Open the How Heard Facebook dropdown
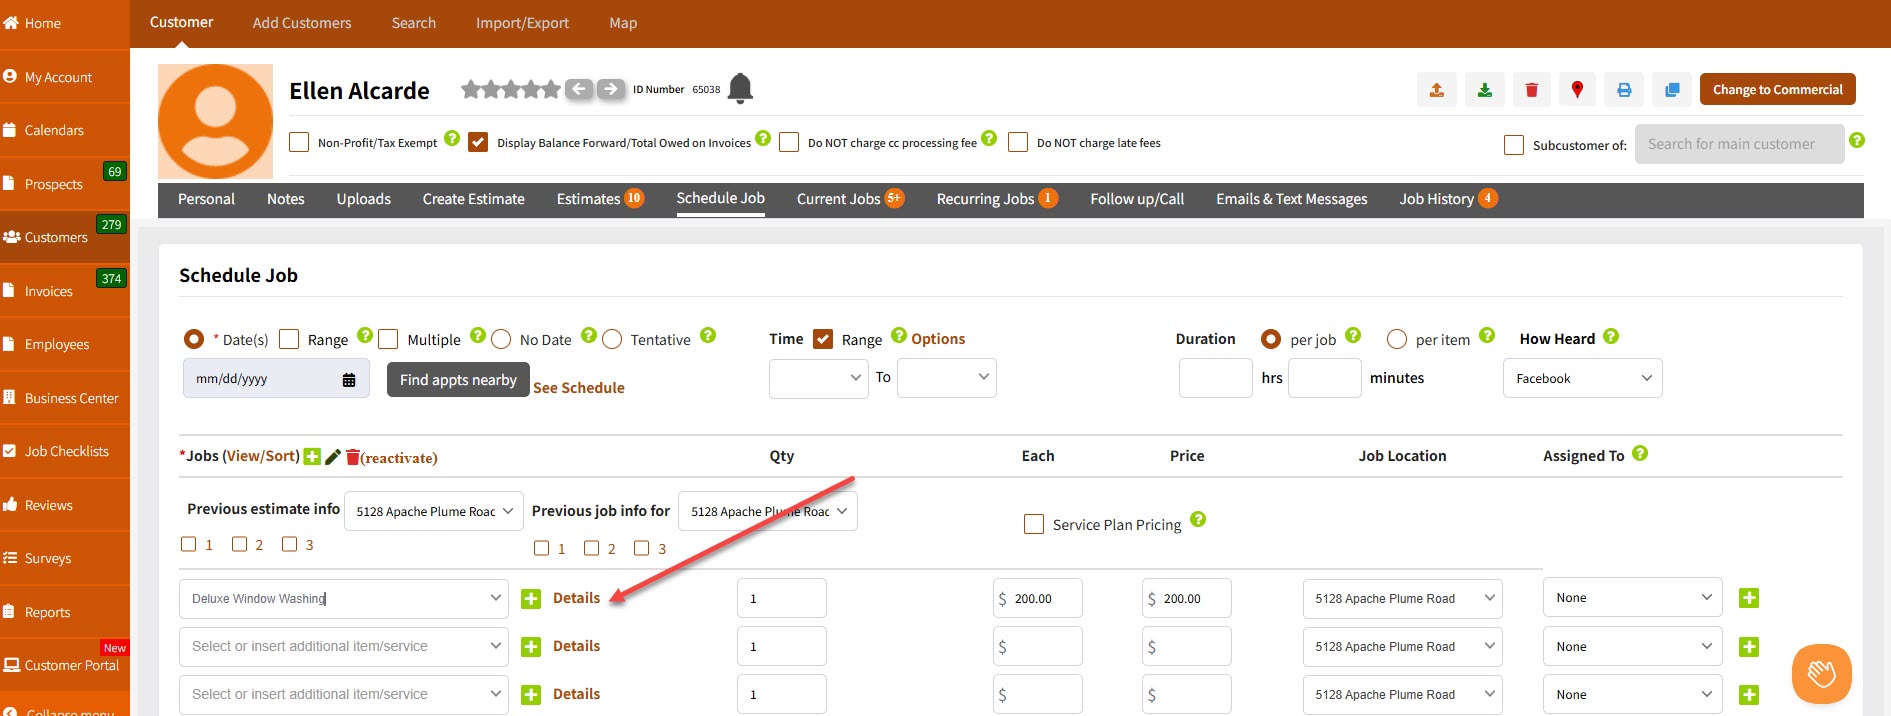This screenshot has width=1891, height=716. [x=1582, y=378]
